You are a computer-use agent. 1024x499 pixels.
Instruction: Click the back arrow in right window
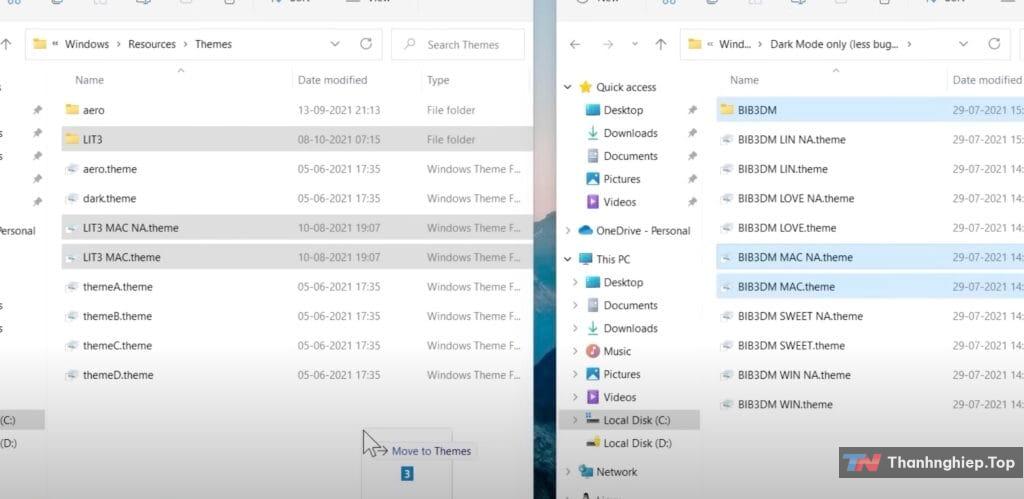(x=574, y=44)
